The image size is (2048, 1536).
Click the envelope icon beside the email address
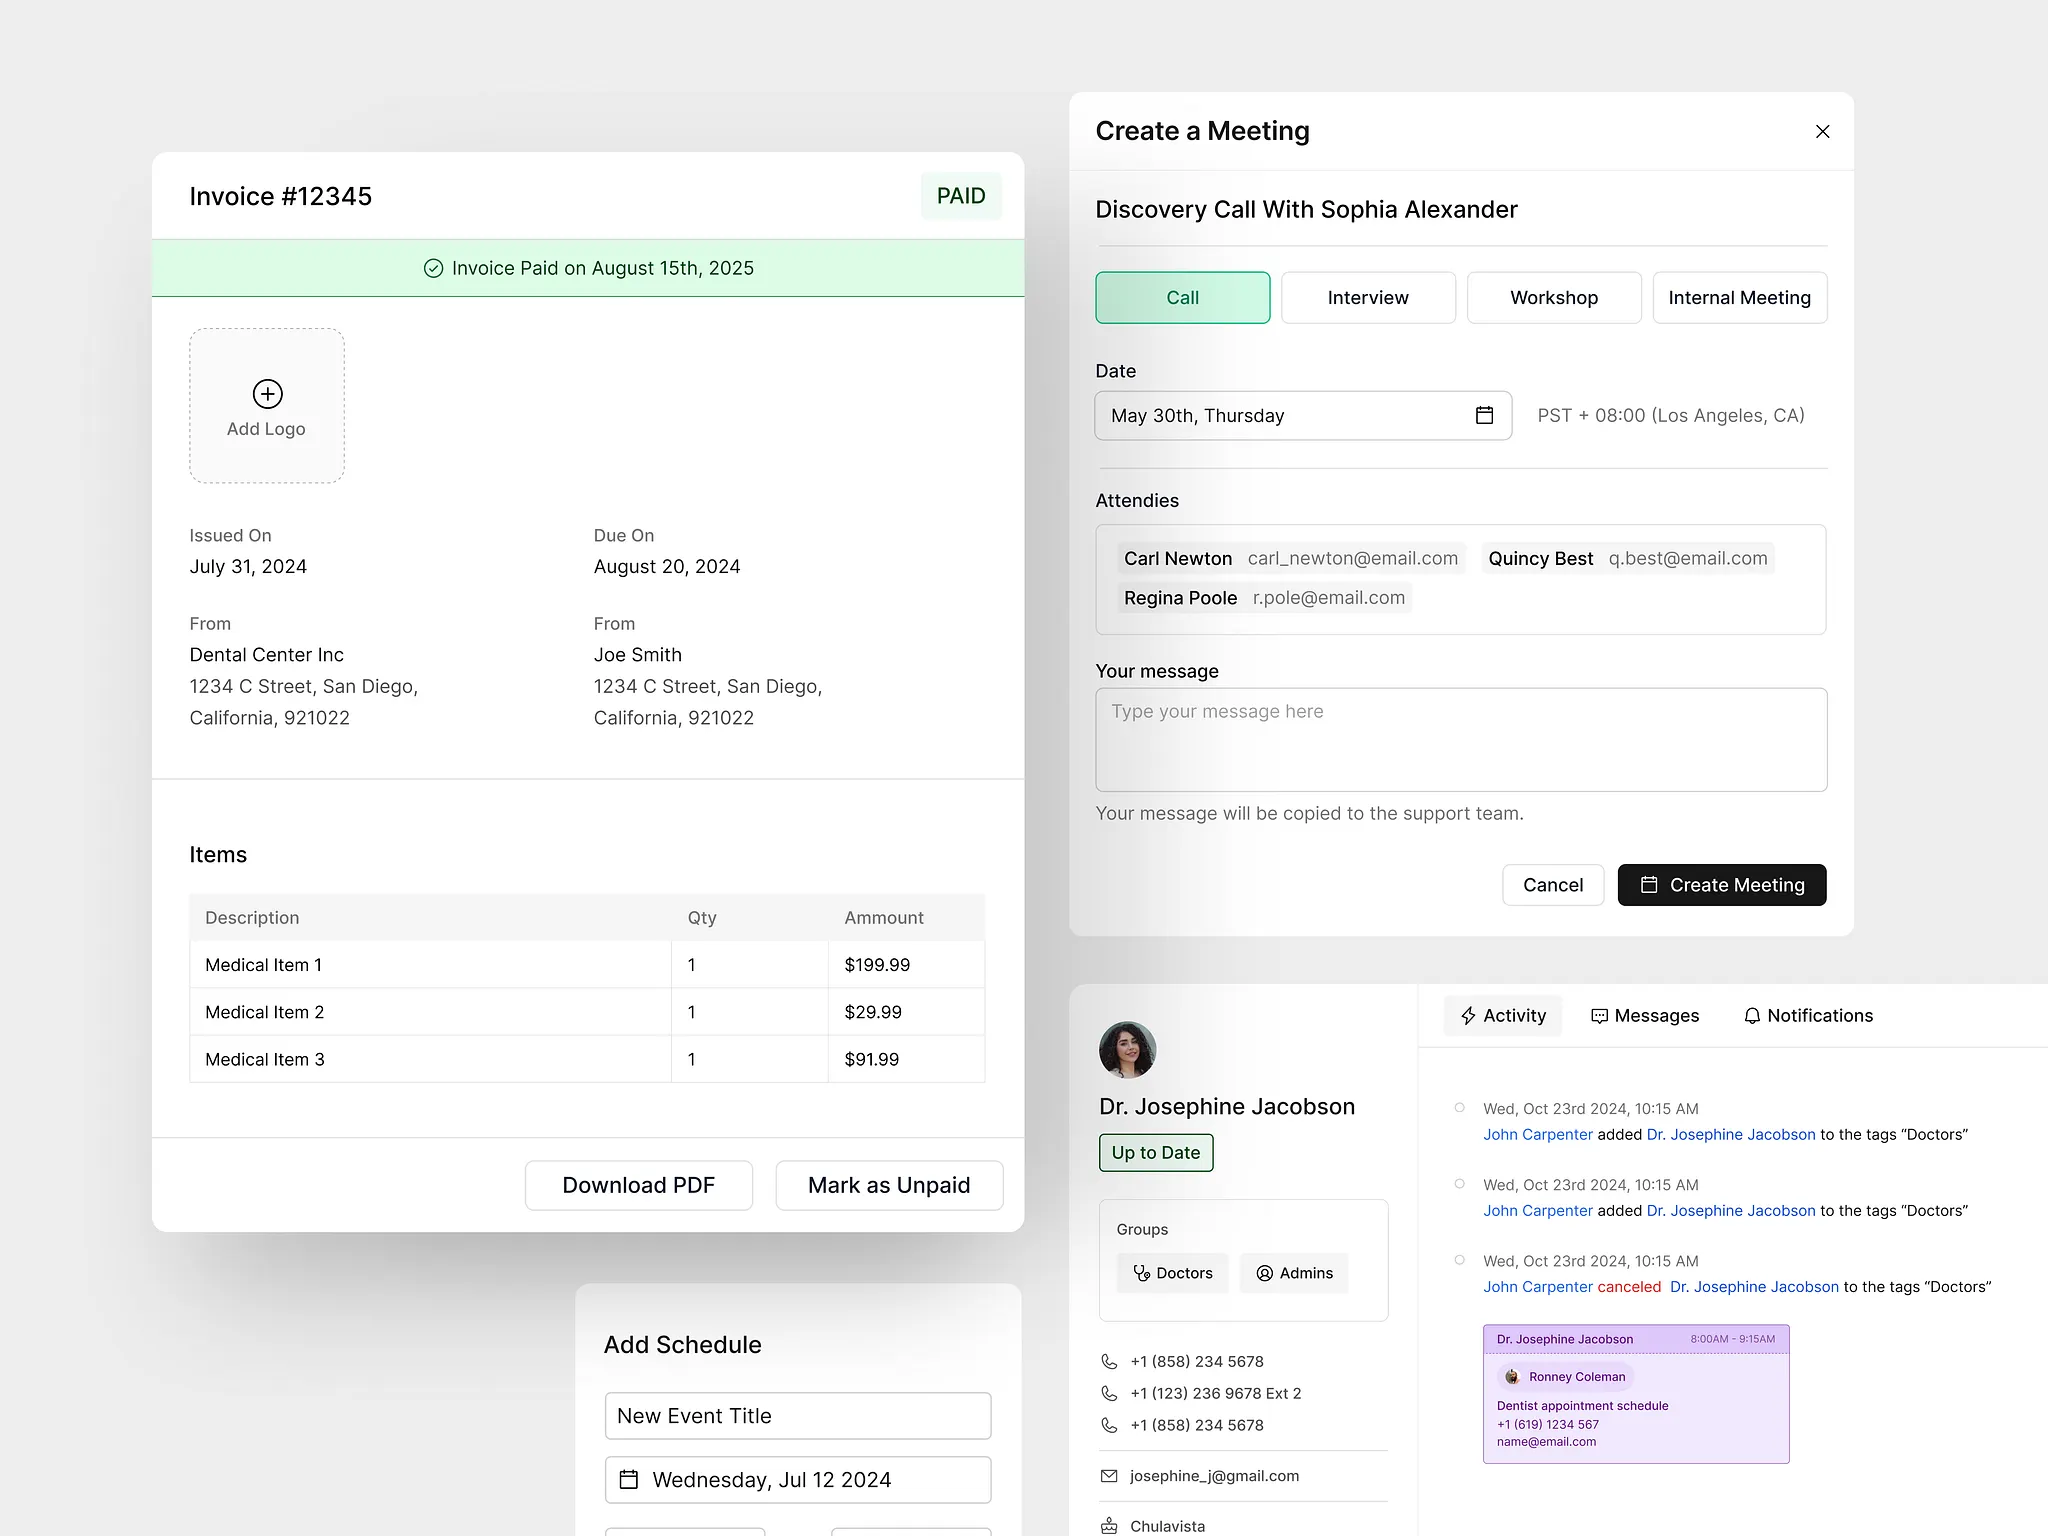(x=1109, y=1476)
